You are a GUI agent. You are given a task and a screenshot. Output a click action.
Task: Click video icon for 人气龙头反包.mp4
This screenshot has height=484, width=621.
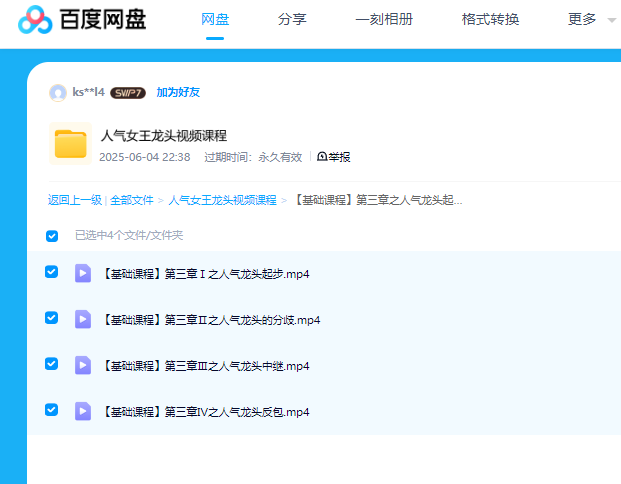pos(83,411)
